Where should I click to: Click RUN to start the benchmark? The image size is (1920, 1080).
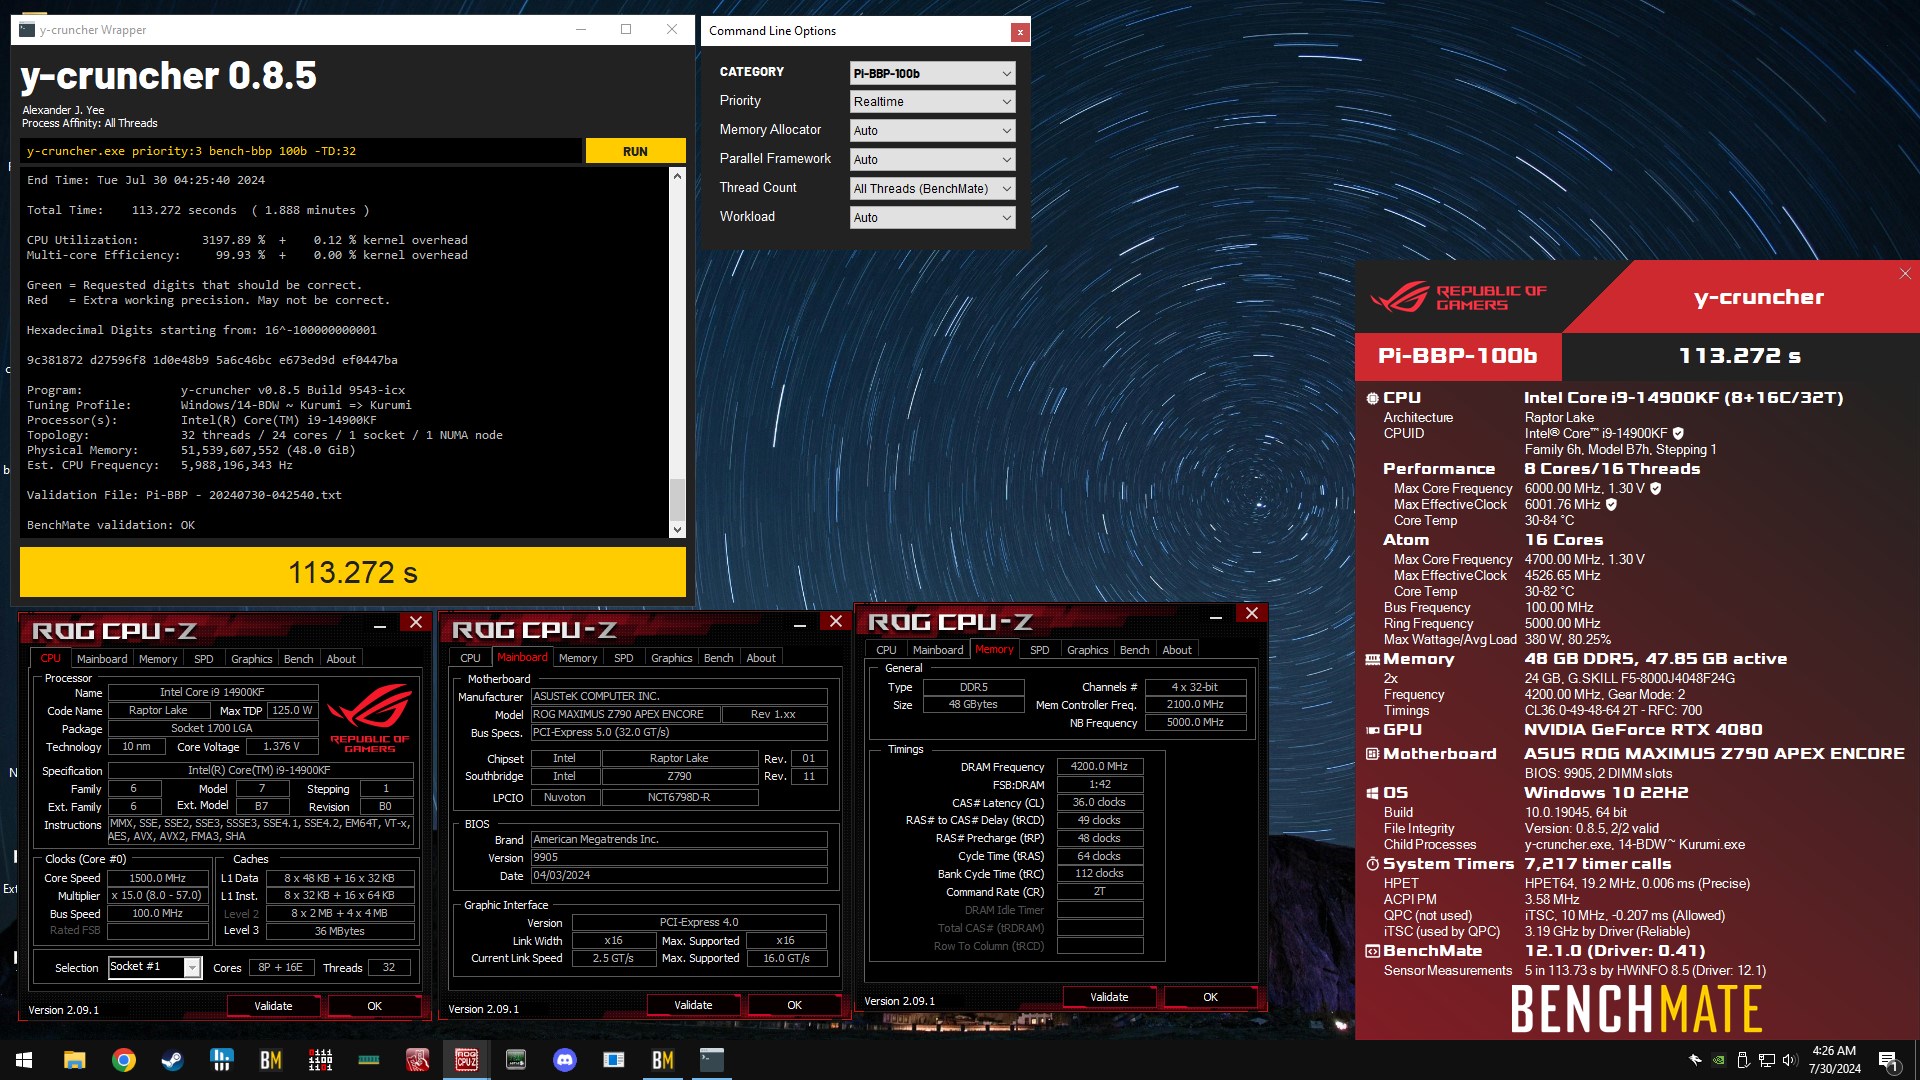tap(635, 151)
